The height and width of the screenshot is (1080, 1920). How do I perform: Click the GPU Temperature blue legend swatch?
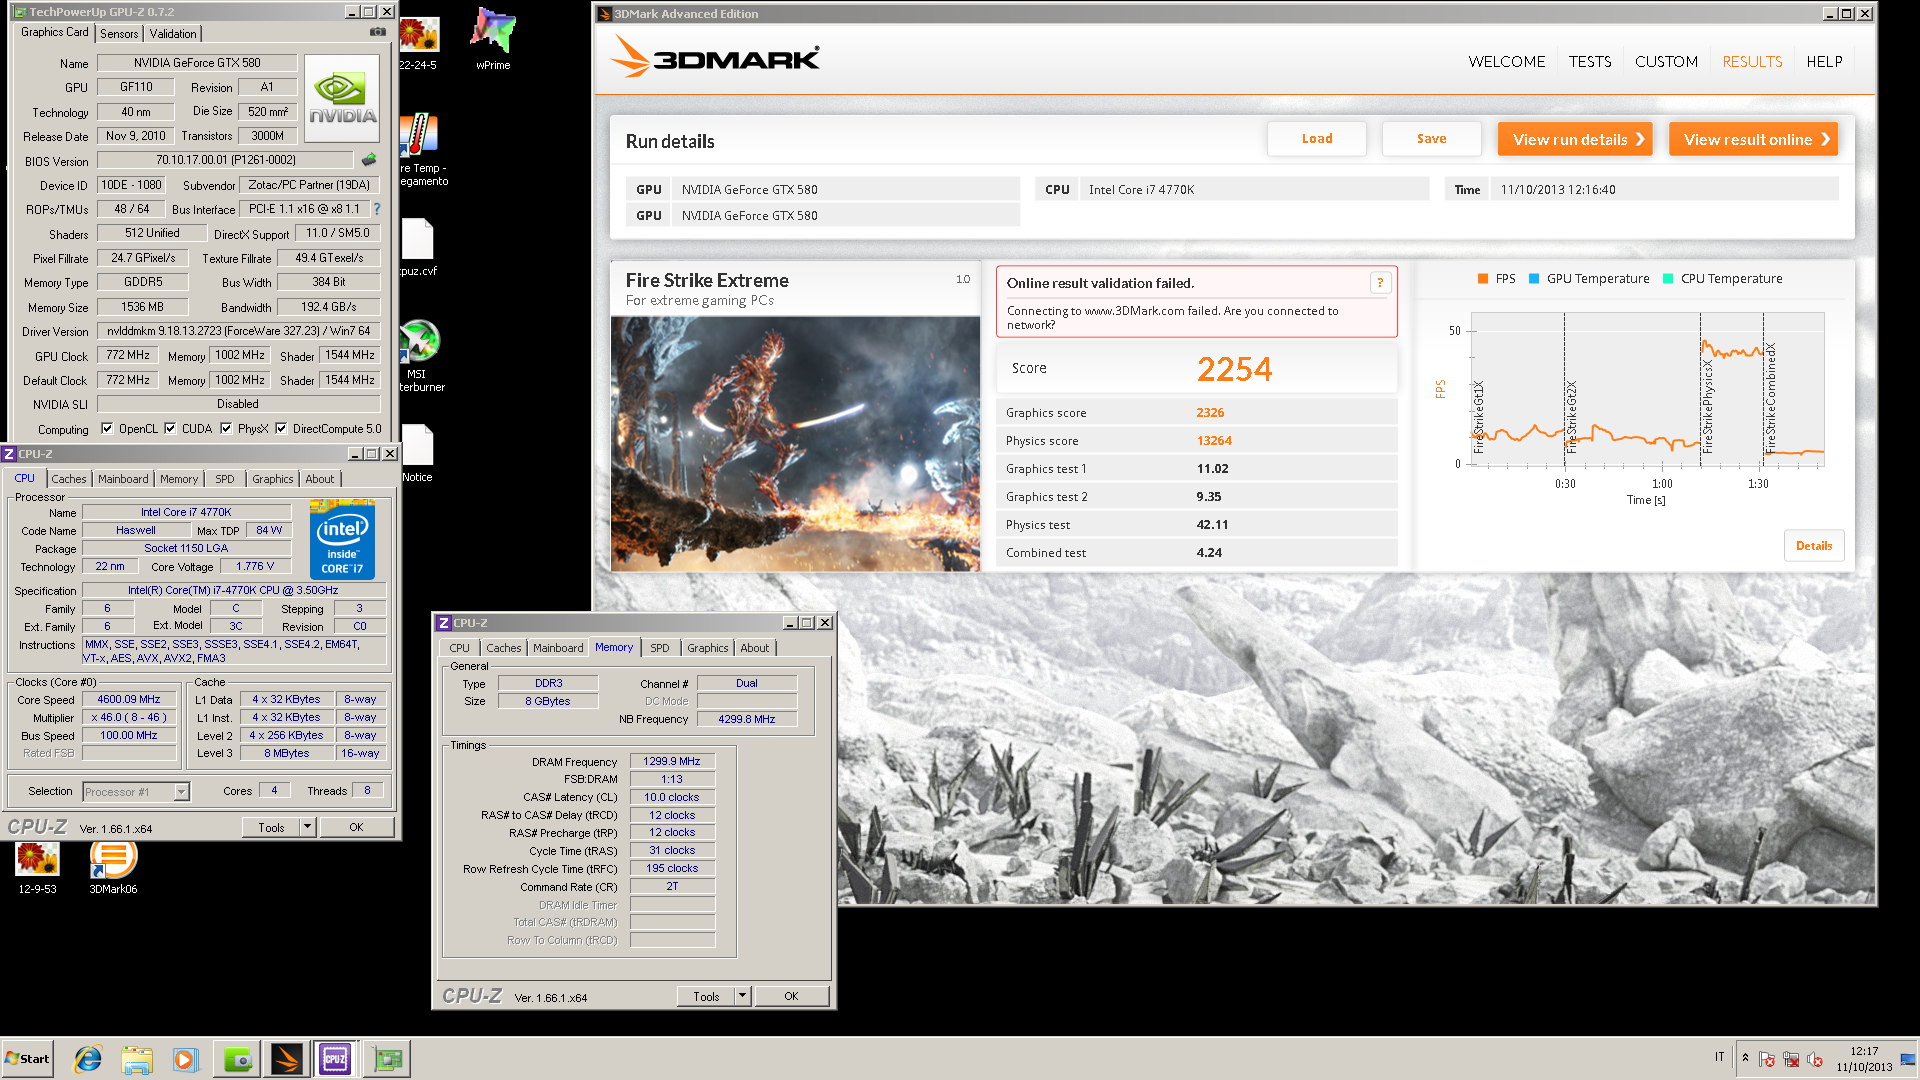click(1534, 279)
